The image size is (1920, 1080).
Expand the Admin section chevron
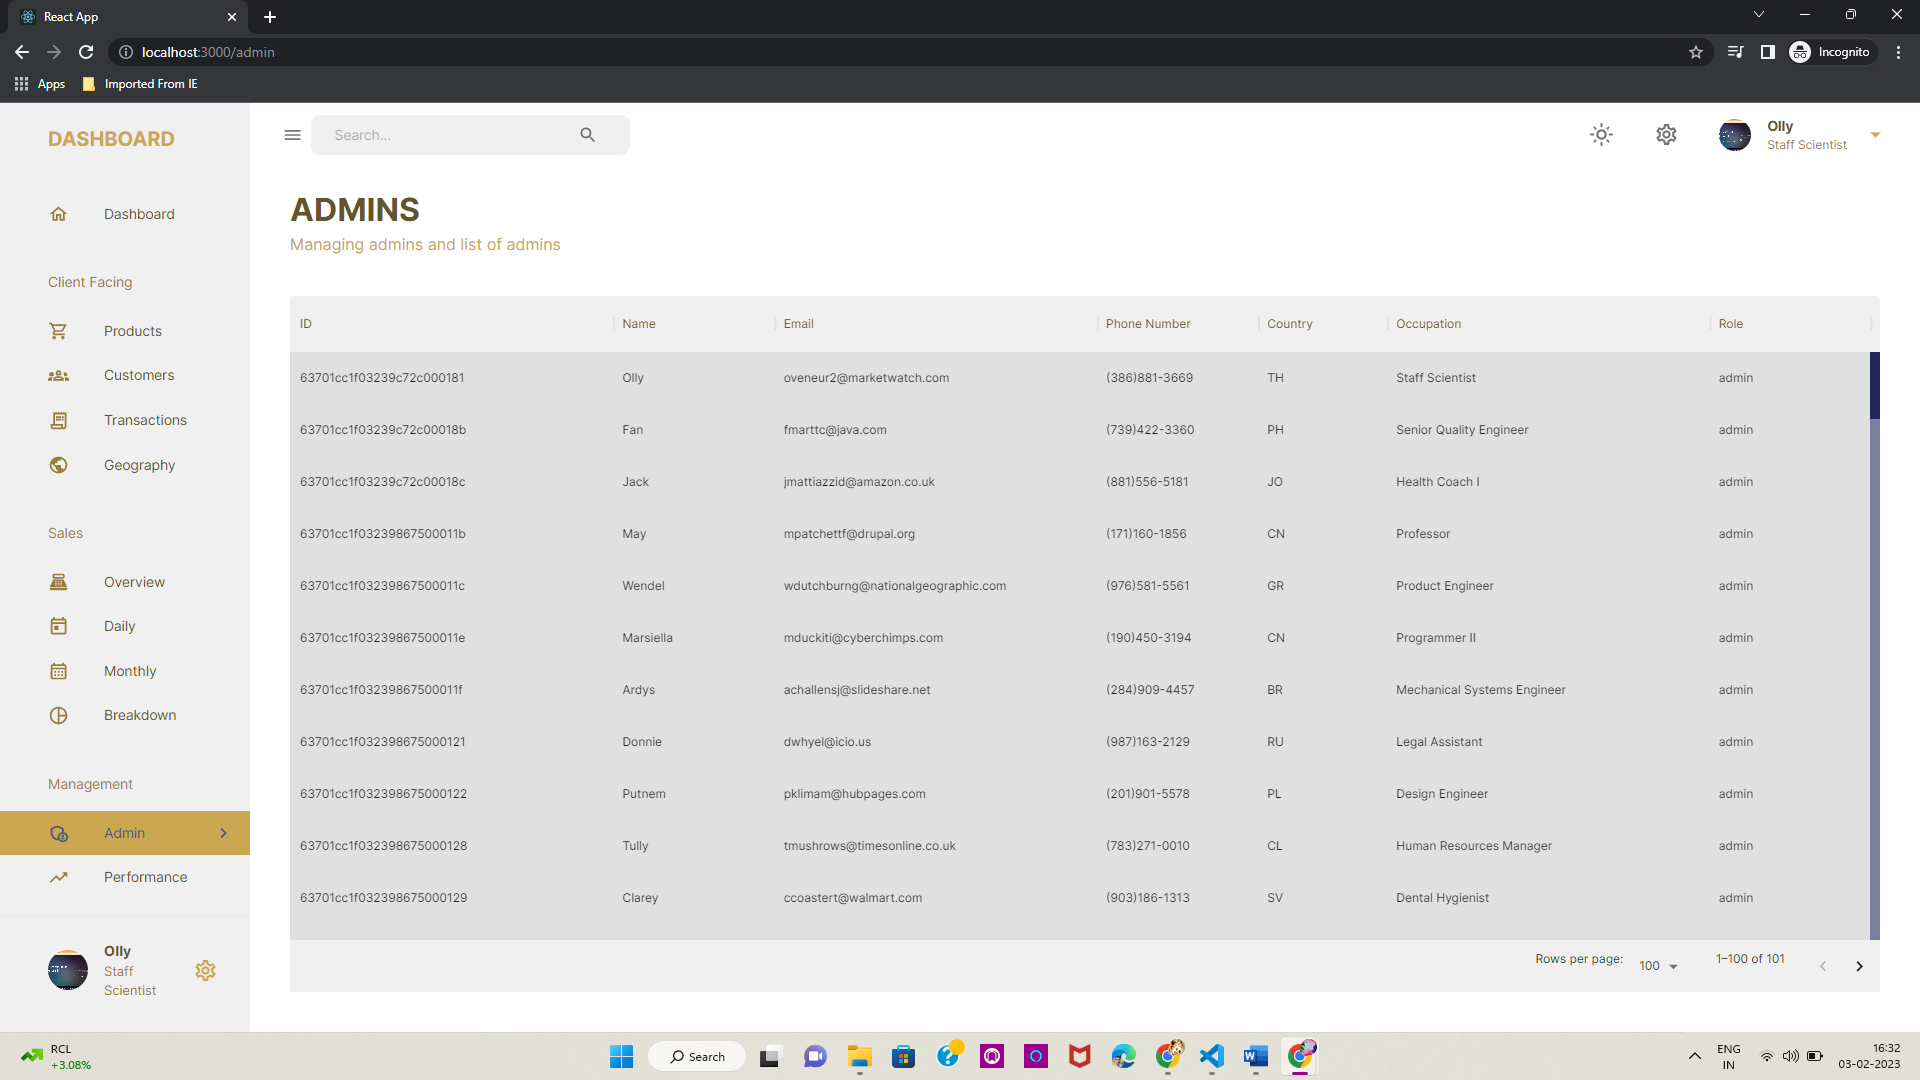(x=223, y=832)
